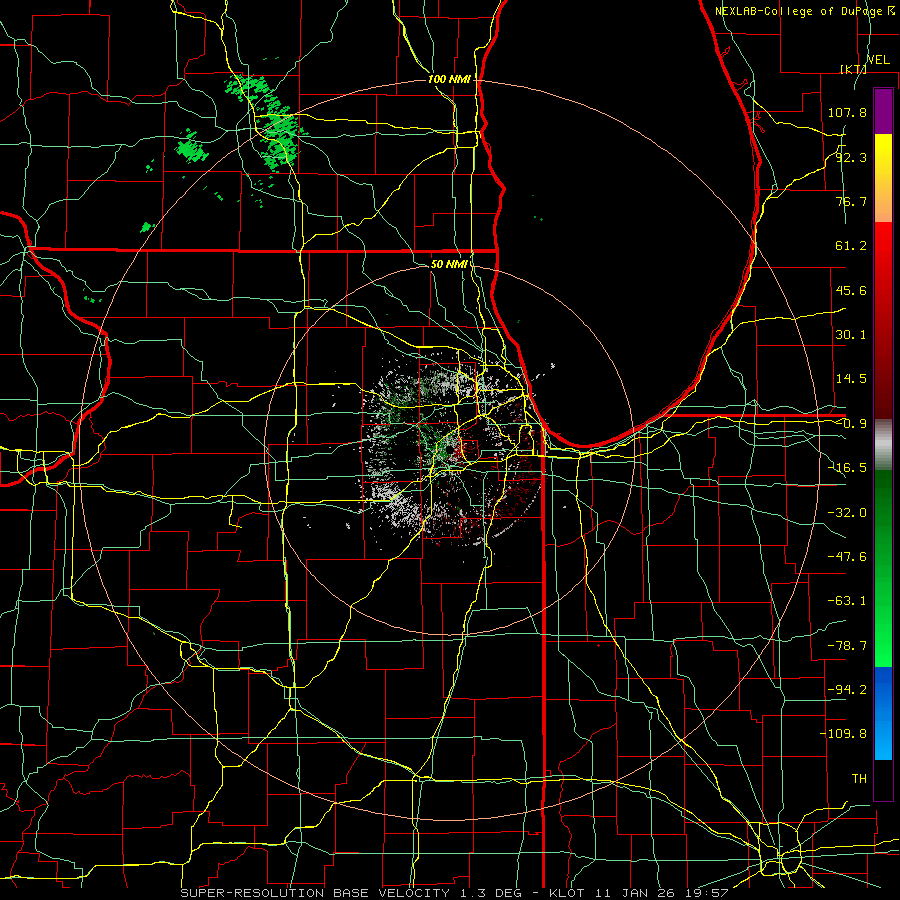
Task: Click the -63.1 velocity scale value
Action: pos(847,601)
